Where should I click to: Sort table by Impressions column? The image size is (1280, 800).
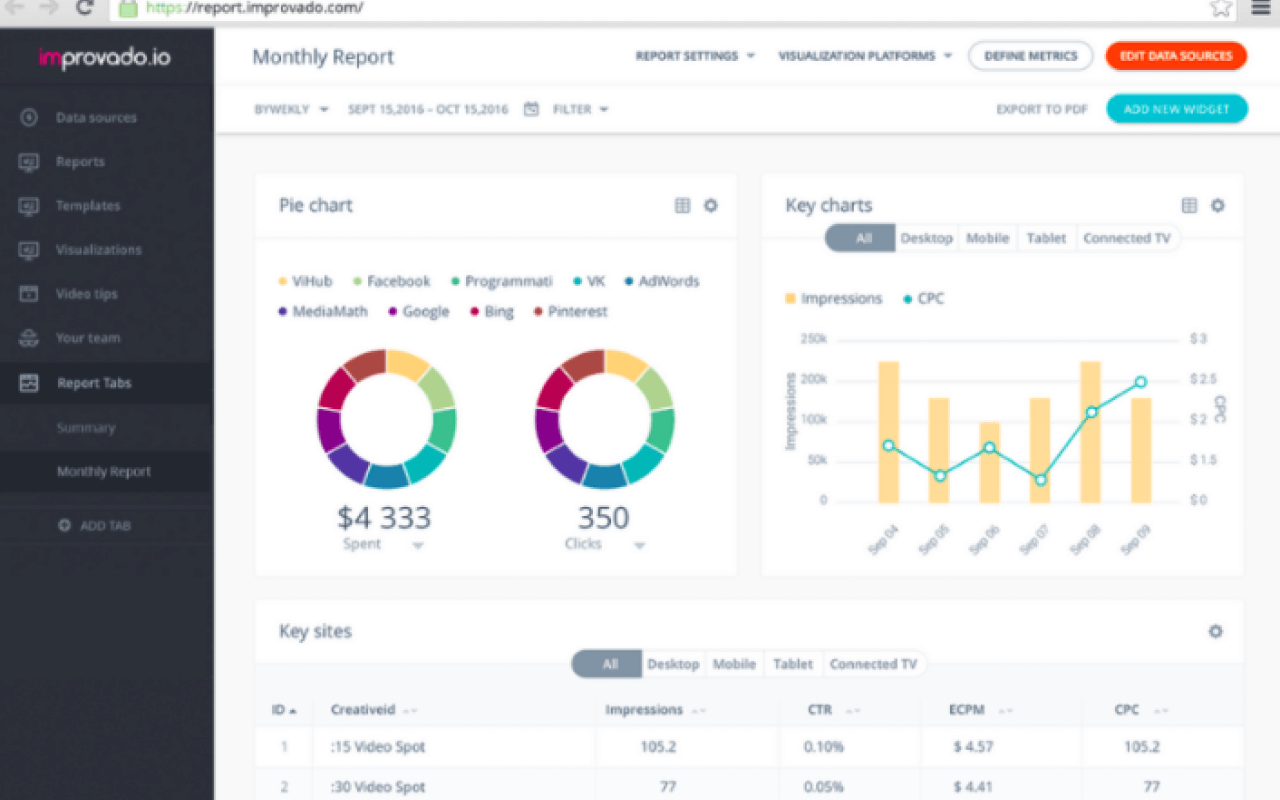pos(656,710)
